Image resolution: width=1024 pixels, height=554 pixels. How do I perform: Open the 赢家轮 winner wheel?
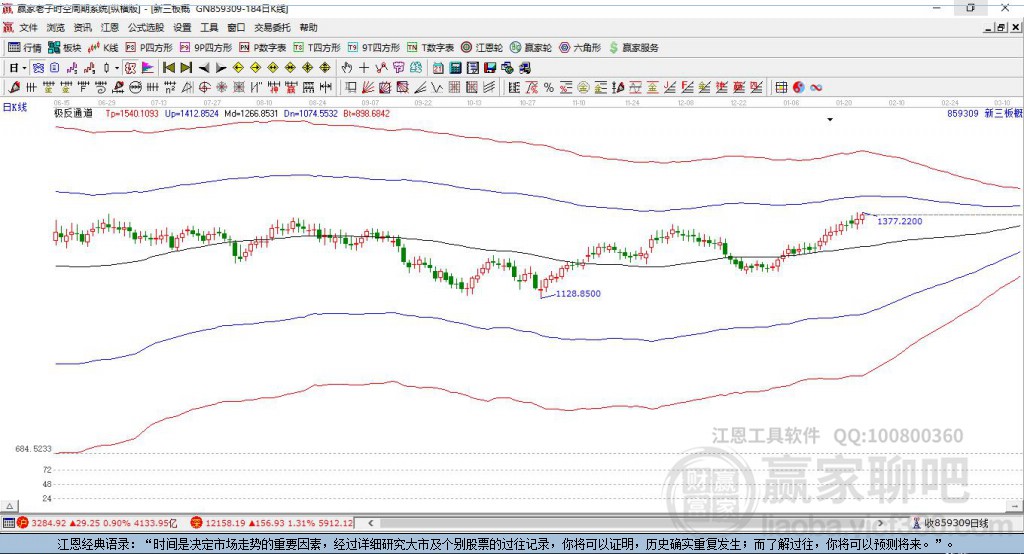[531, 48]
